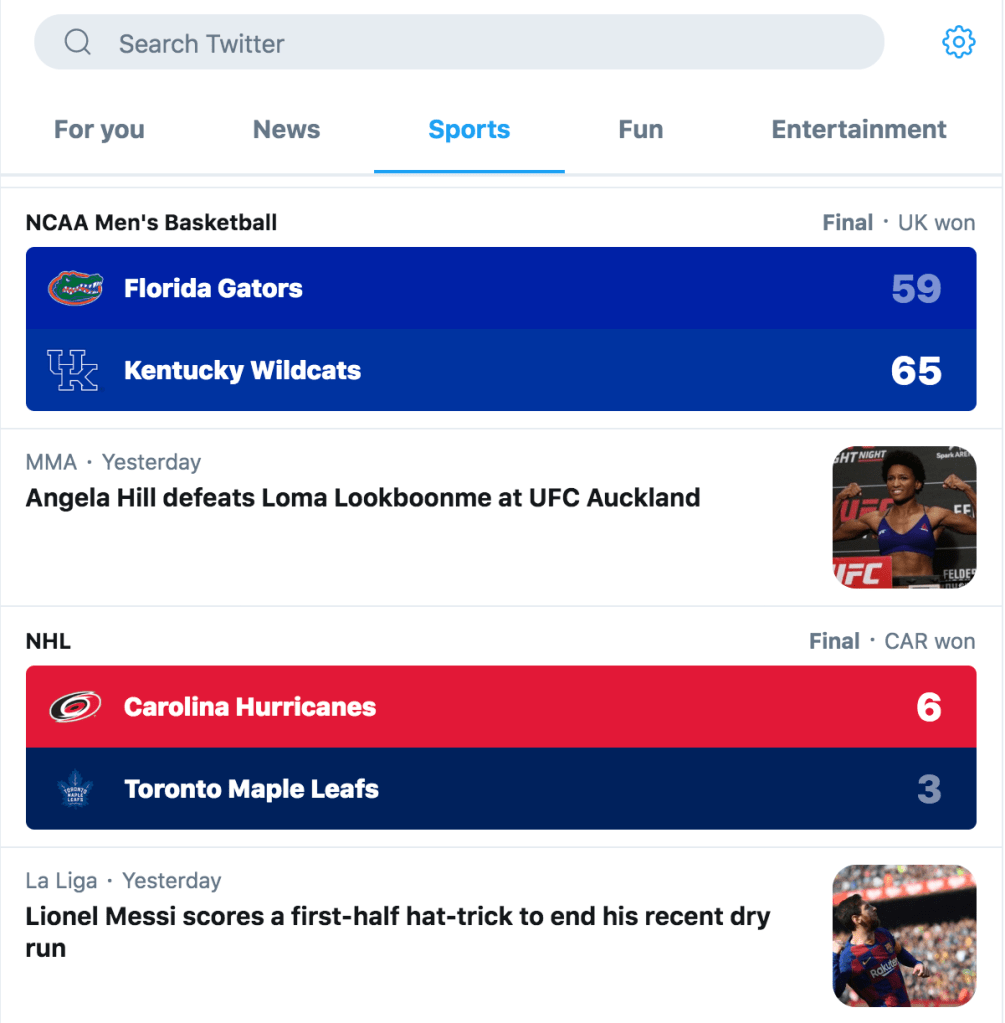Click the Florida Gators logo

coord(75,289)
